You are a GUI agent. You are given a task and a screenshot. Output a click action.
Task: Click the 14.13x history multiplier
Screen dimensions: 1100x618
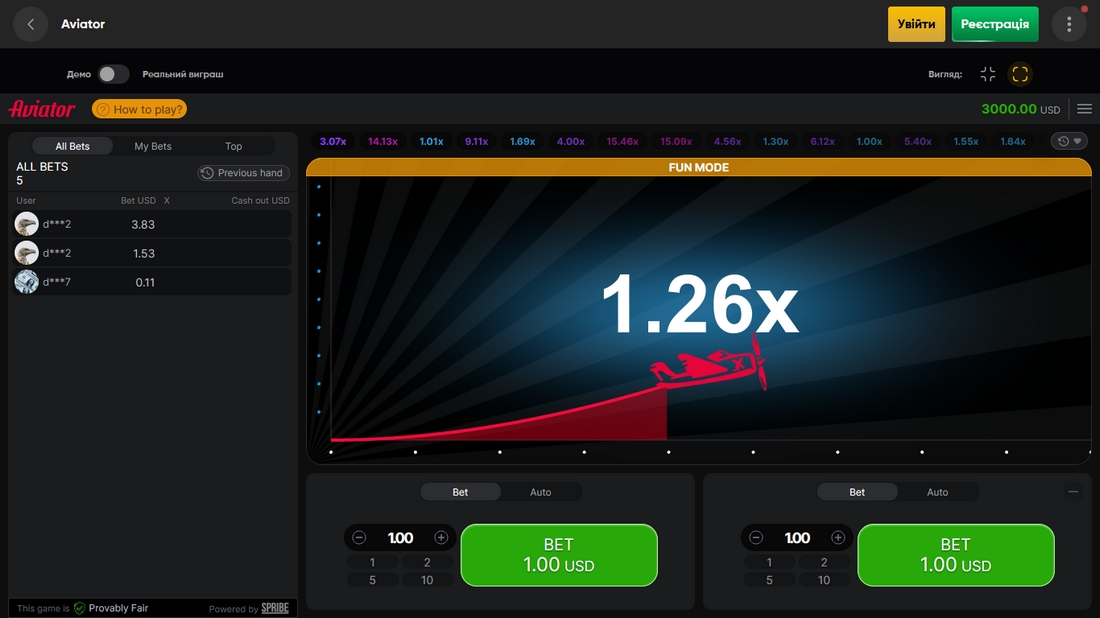382,141
